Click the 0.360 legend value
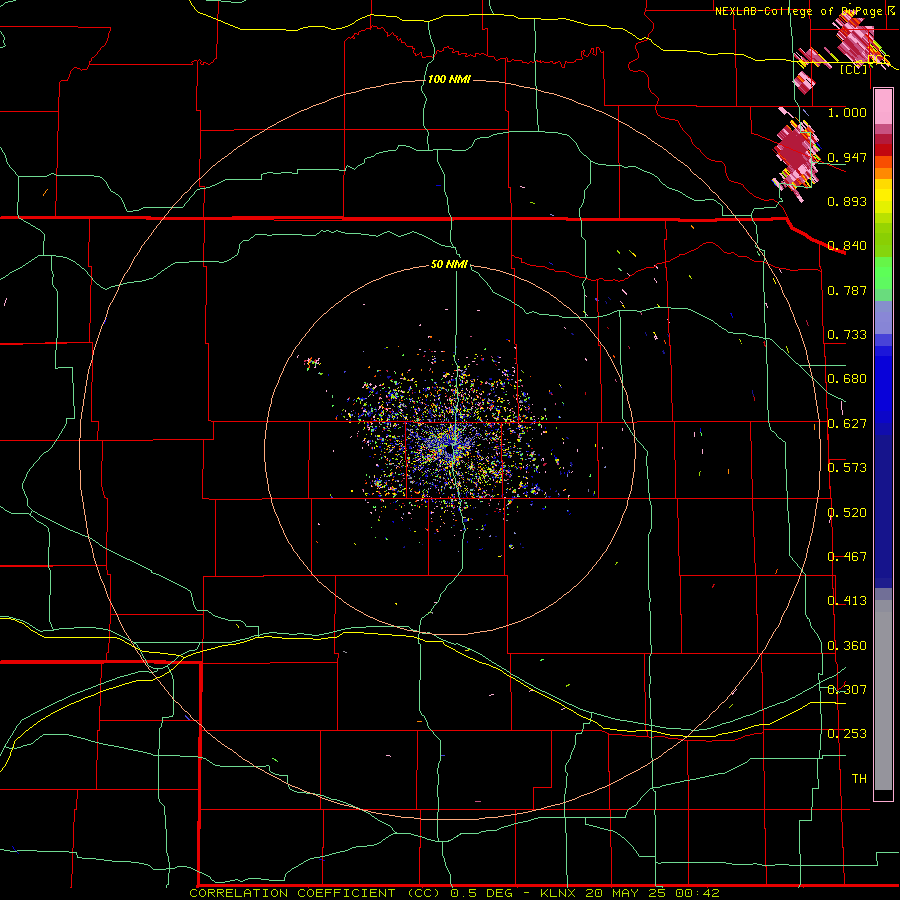This screenshot has height=900, width=900. pyautogui.click(x=847, y=646)
